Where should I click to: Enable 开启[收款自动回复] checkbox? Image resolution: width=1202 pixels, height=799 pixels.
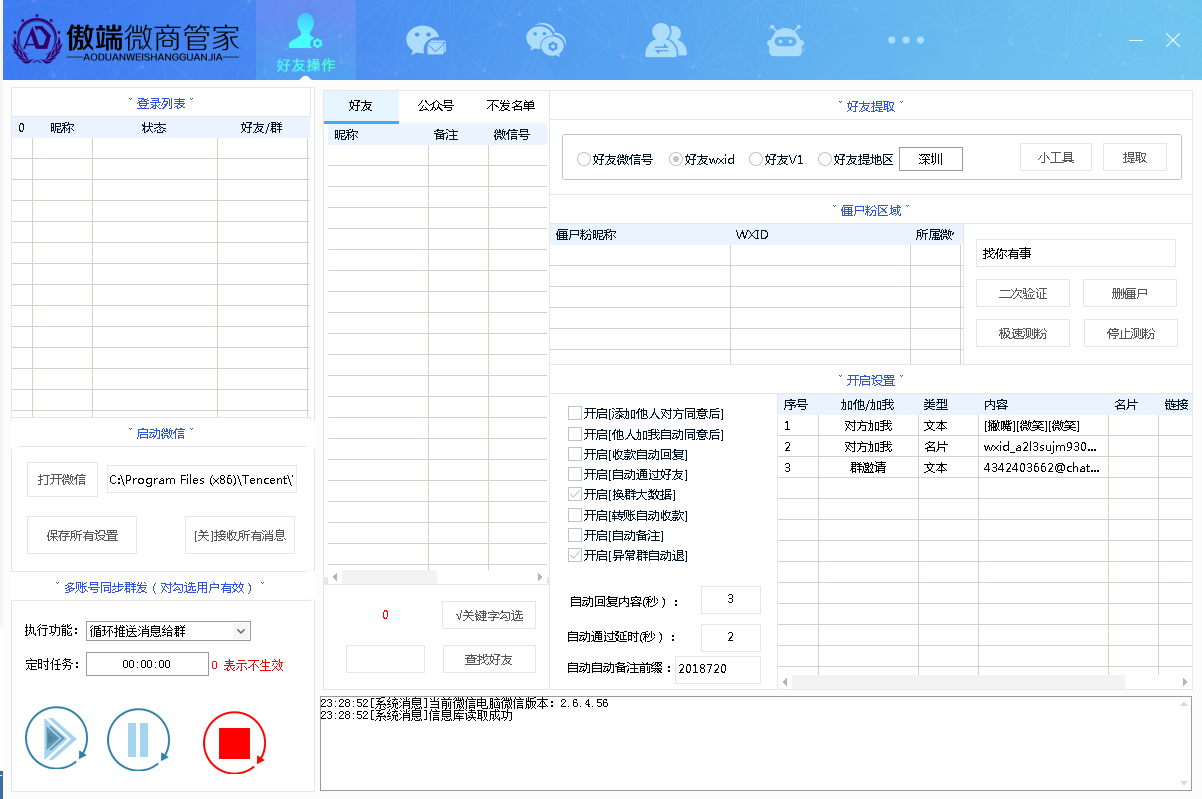click(x=628, y=454)
